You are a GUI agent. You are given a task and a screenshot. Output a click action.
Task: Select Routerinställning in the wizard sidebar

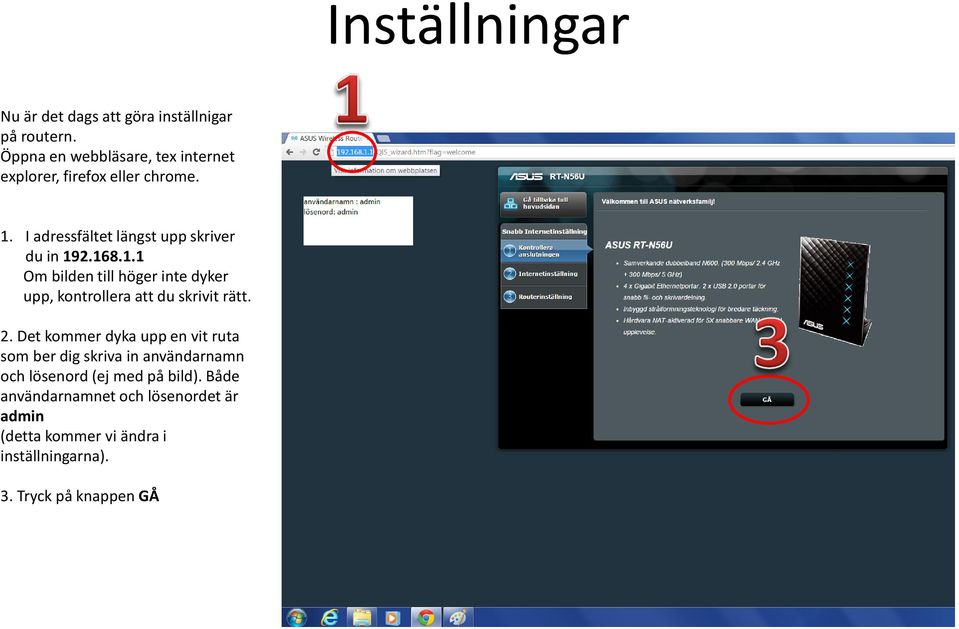coord(544,297)
